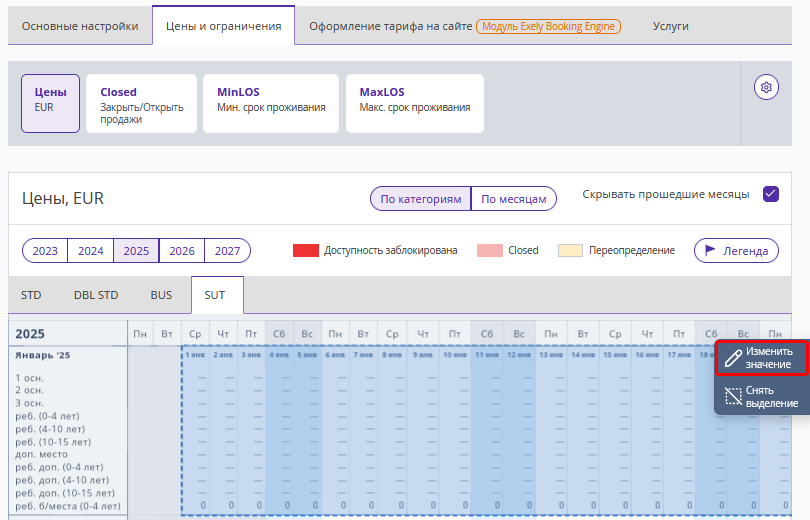The image size is (810, 520).
Task: Select year 2027
Action: [x=227, y=251]
